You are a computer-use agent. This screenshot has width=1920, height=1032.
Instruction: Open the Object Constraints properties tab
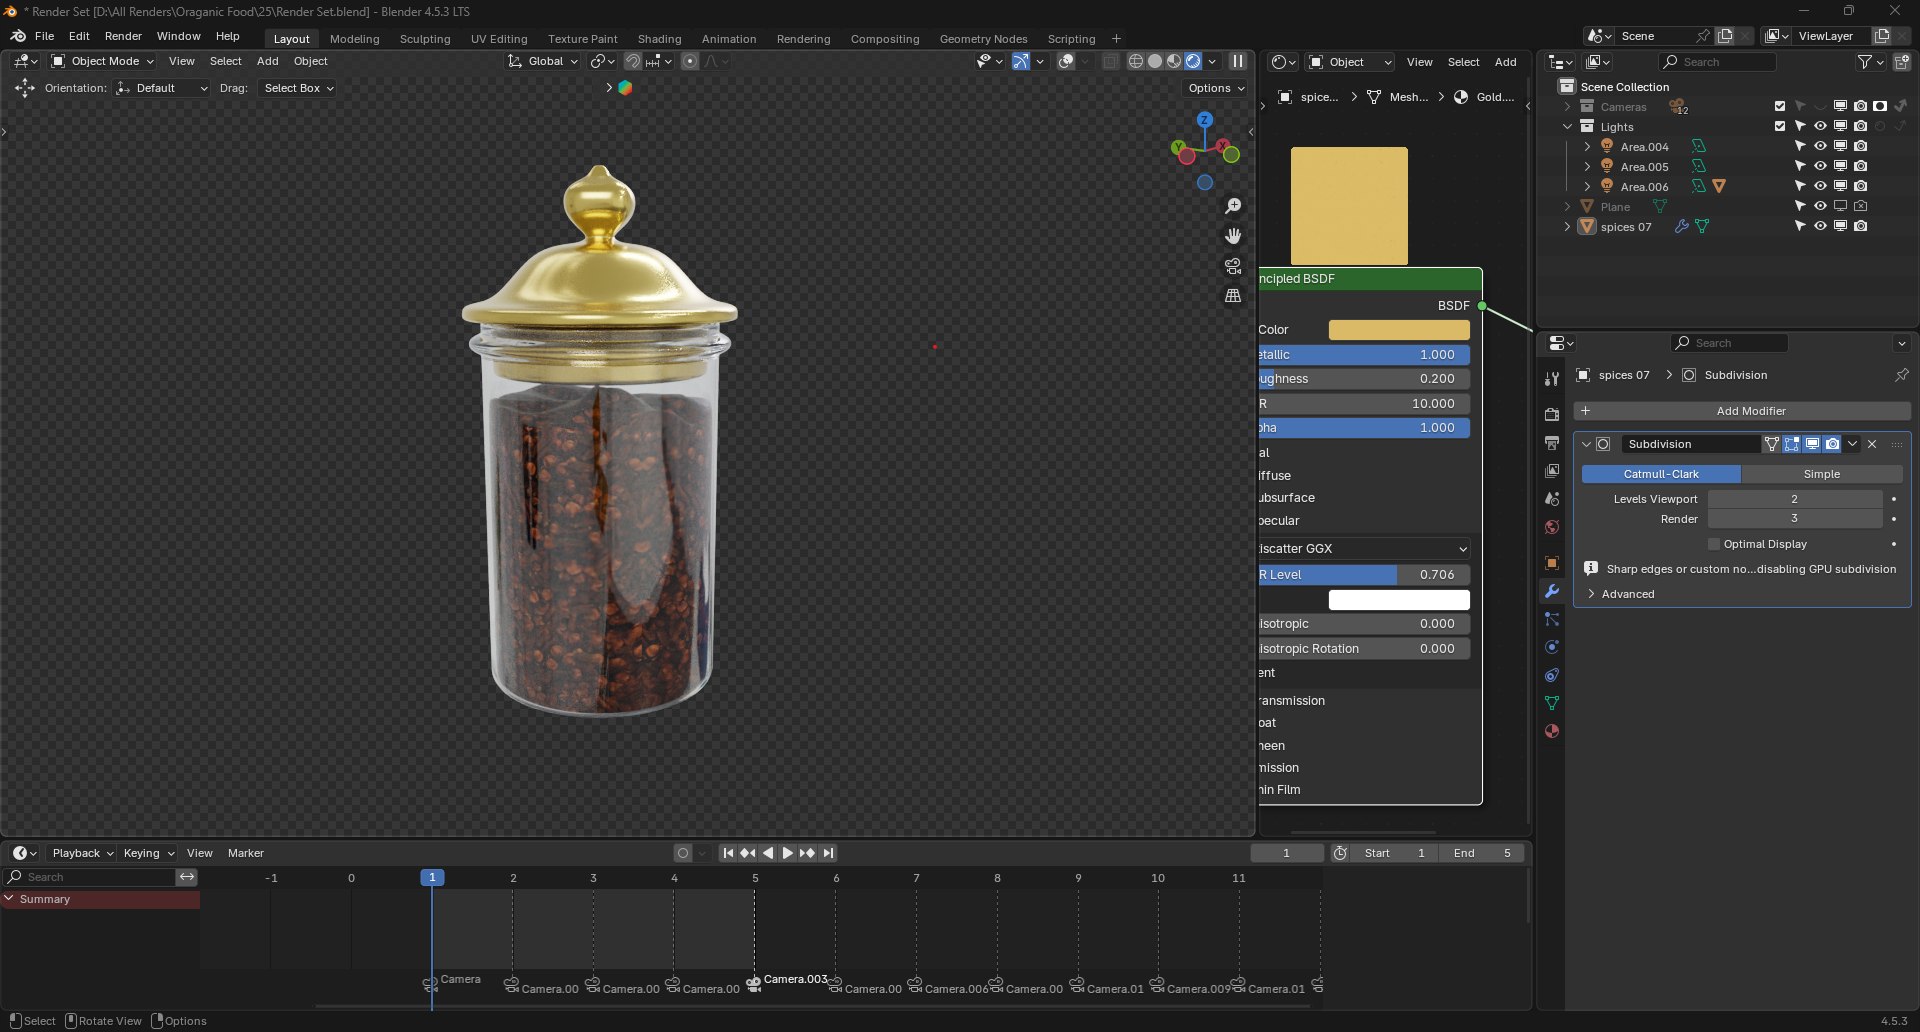click(1551, 675)
